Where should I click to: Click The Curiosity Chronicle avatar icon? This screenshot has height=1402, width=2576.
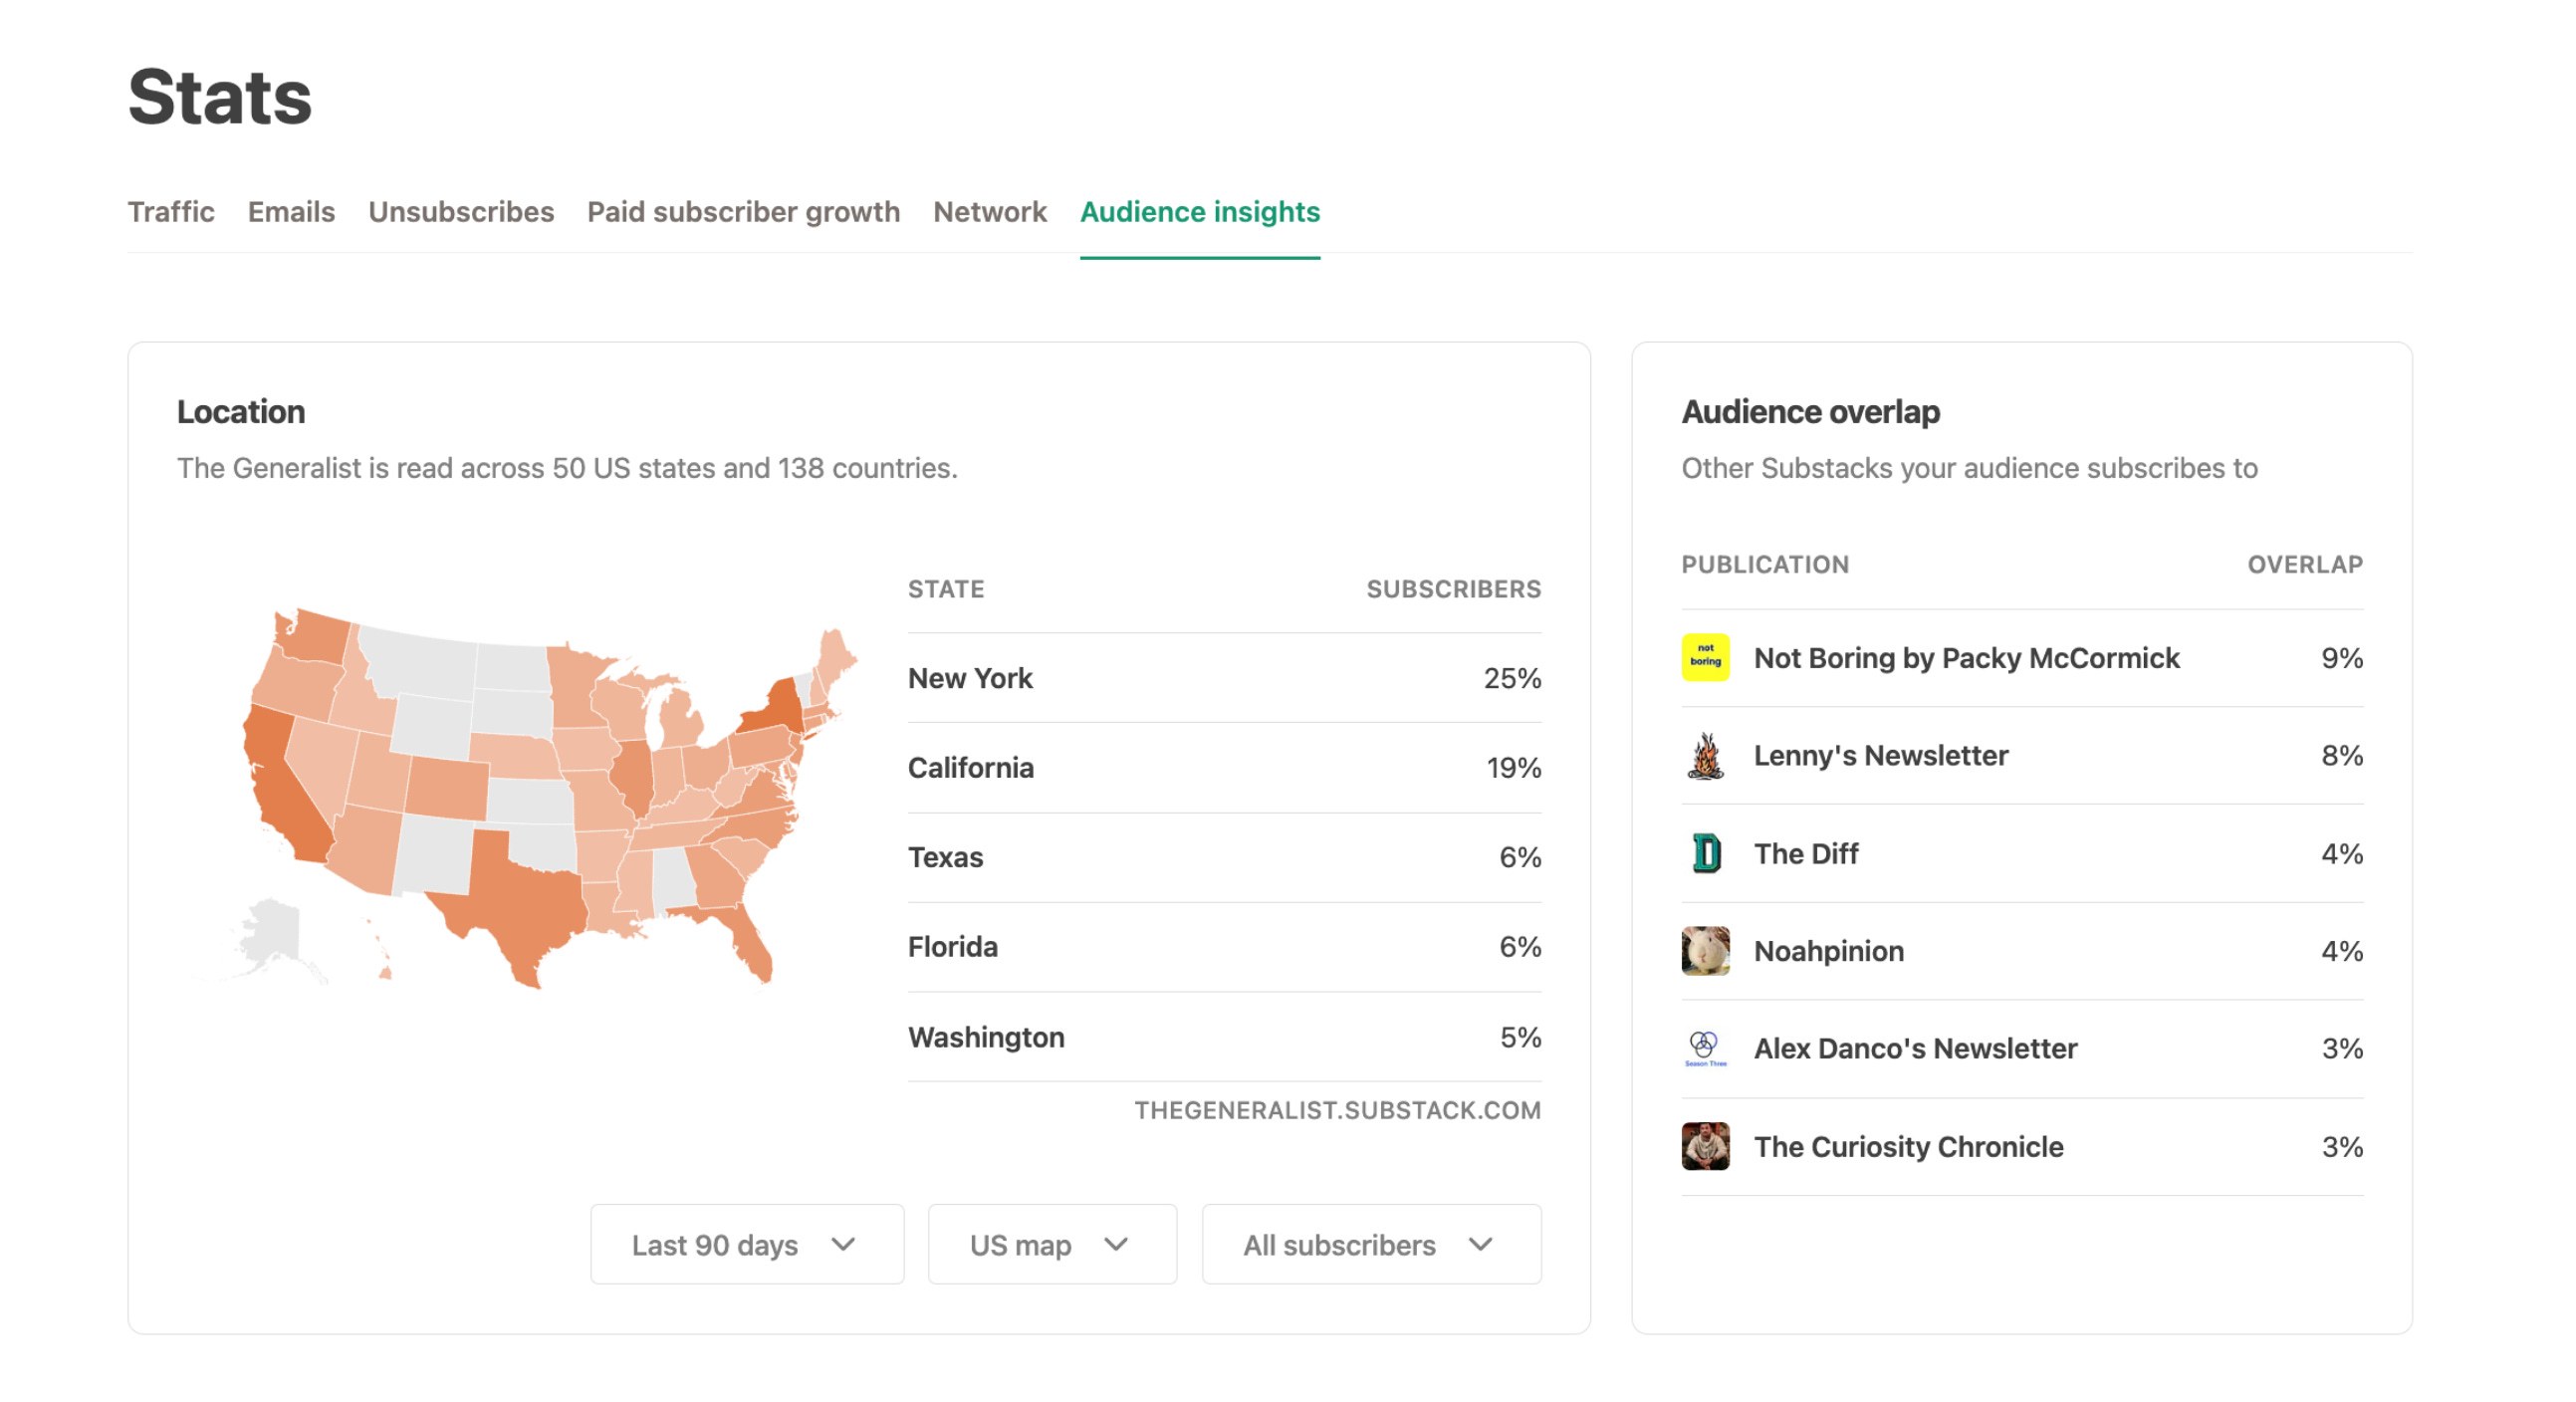tap(1705, 1146)
